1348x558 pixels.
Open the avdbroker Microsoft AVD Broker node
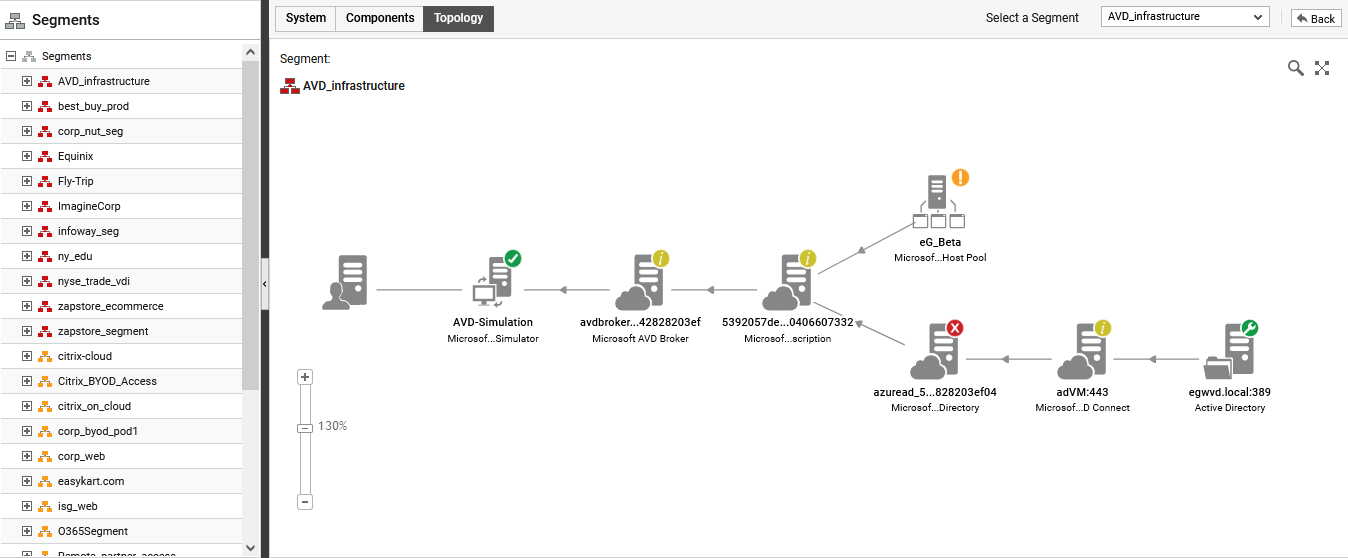(x=640, y=283)
